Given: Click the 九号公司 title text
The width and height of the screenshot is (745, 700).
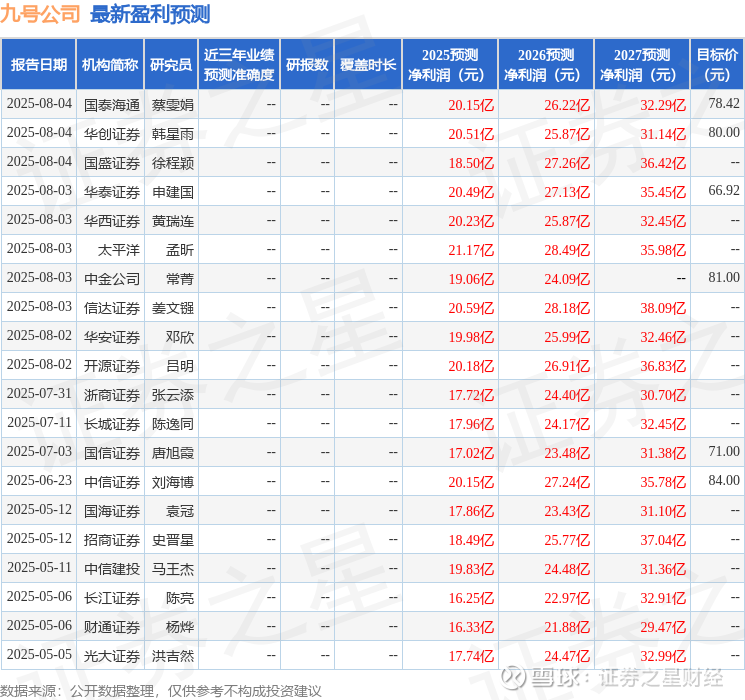Looking at the screenshot, I should tap(40, 14).
